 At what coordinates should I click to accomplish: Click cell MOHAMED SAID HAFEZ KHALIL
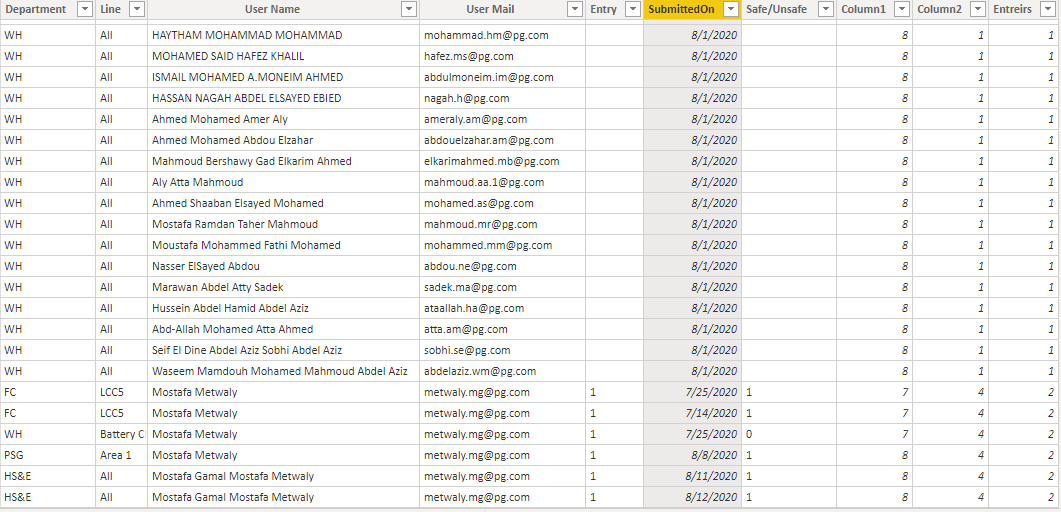point(284,56)
